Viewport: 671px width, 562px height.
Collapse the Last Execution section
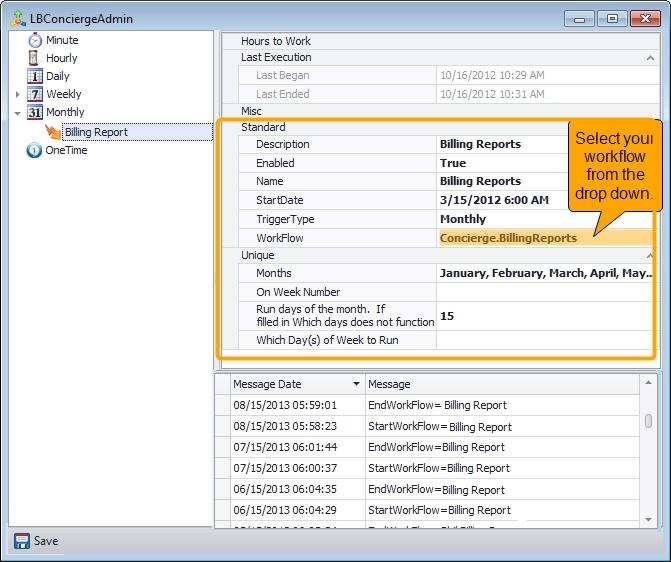click(x=650, y=58)
